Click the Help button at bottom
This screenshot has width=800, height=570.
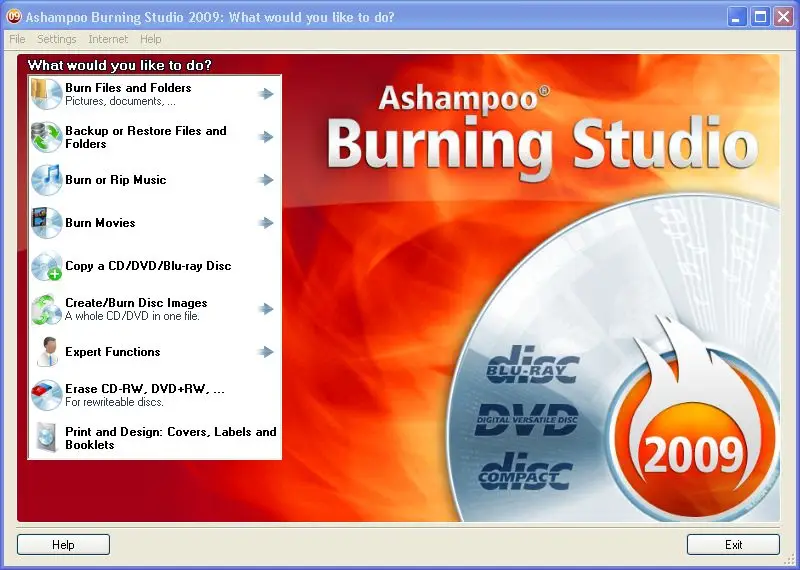pyautogui.click(x=63, y=544)
